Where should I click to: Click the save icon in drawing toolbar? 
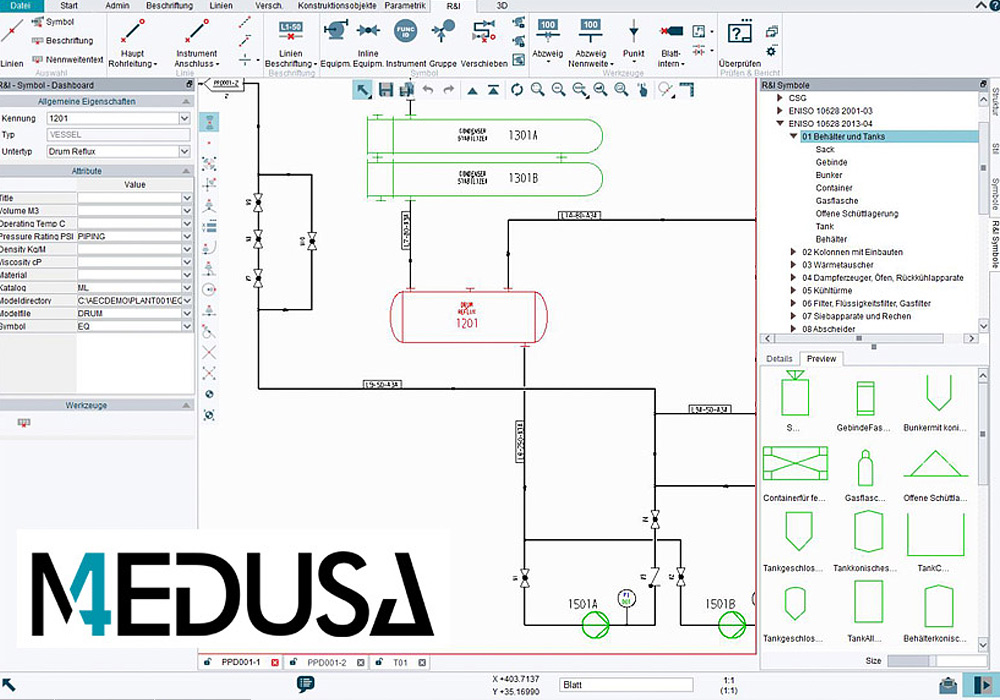(386, 90)
